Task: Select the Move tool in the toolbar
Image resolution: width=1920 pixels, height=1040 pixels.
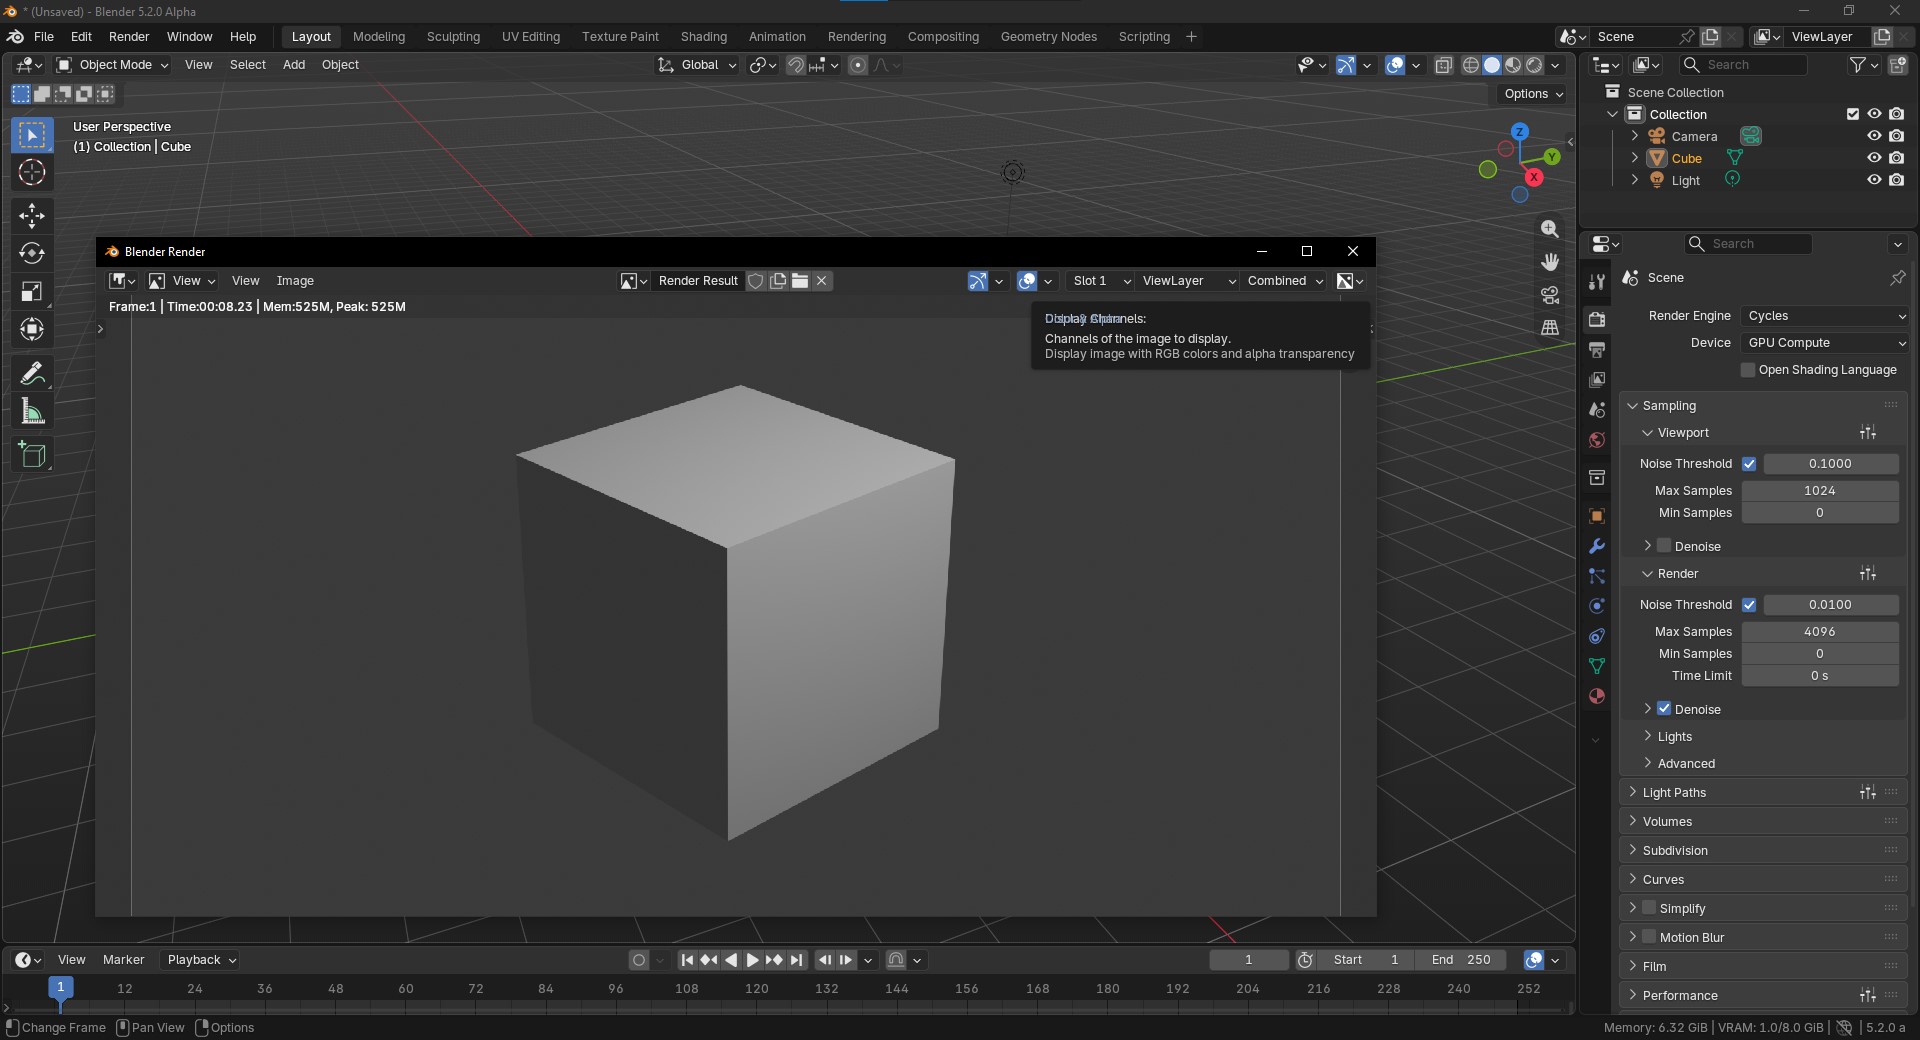Action: click(x=32, y=215)
